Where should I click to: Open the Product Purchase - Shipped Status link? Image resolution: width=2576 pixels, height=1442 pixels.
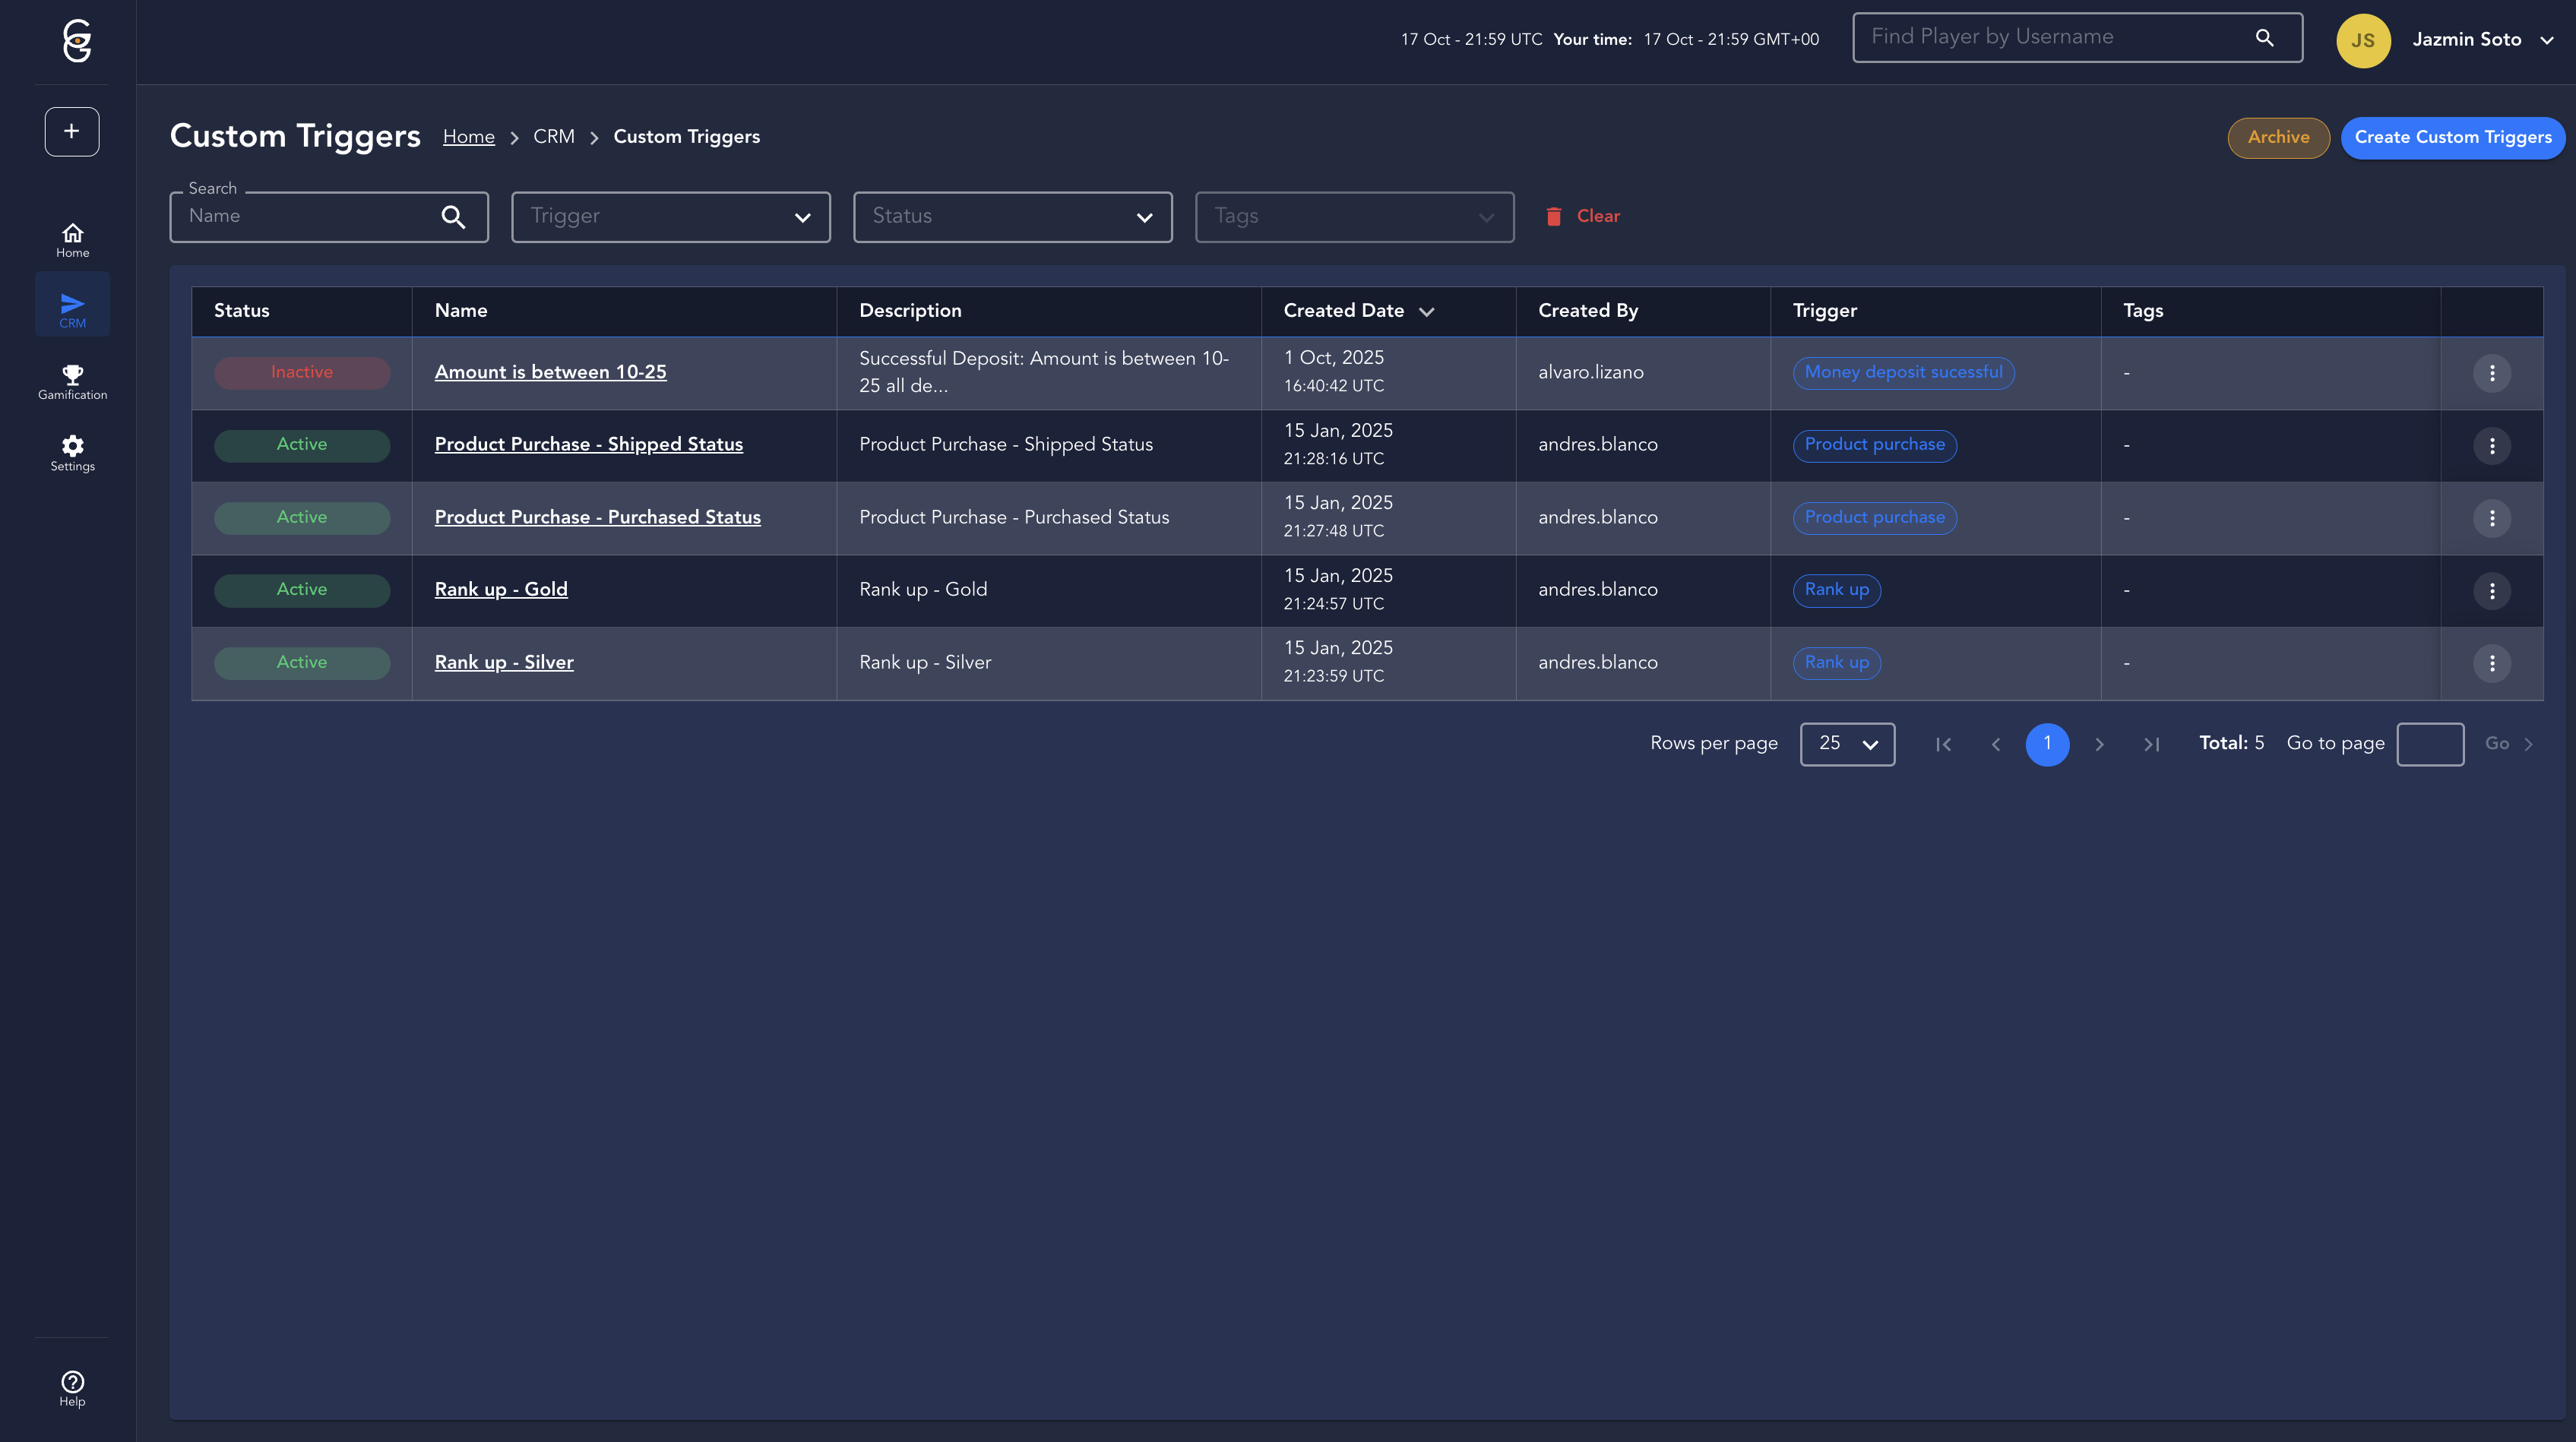pyautogui.click(x=588, y=445)
